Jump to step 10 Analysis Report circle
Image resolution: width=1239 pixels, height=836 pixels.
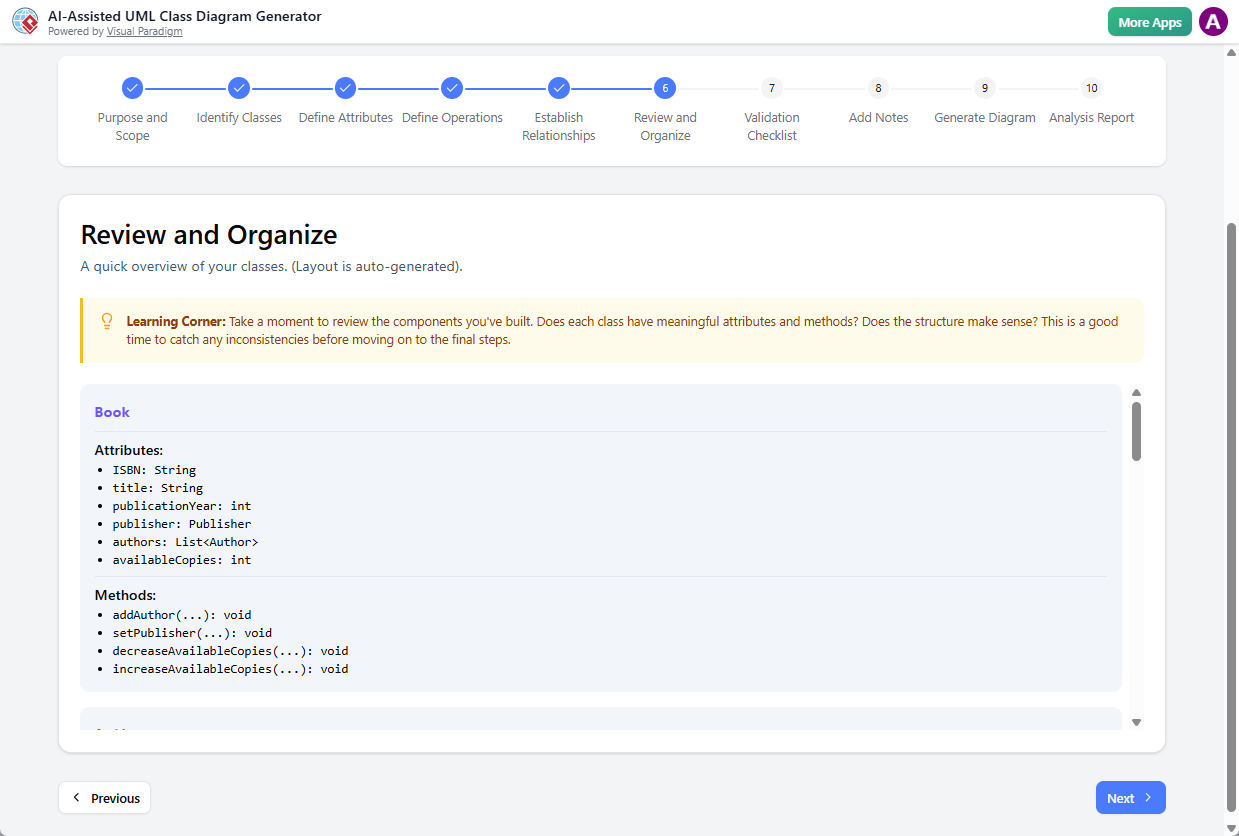[1092, 88]
